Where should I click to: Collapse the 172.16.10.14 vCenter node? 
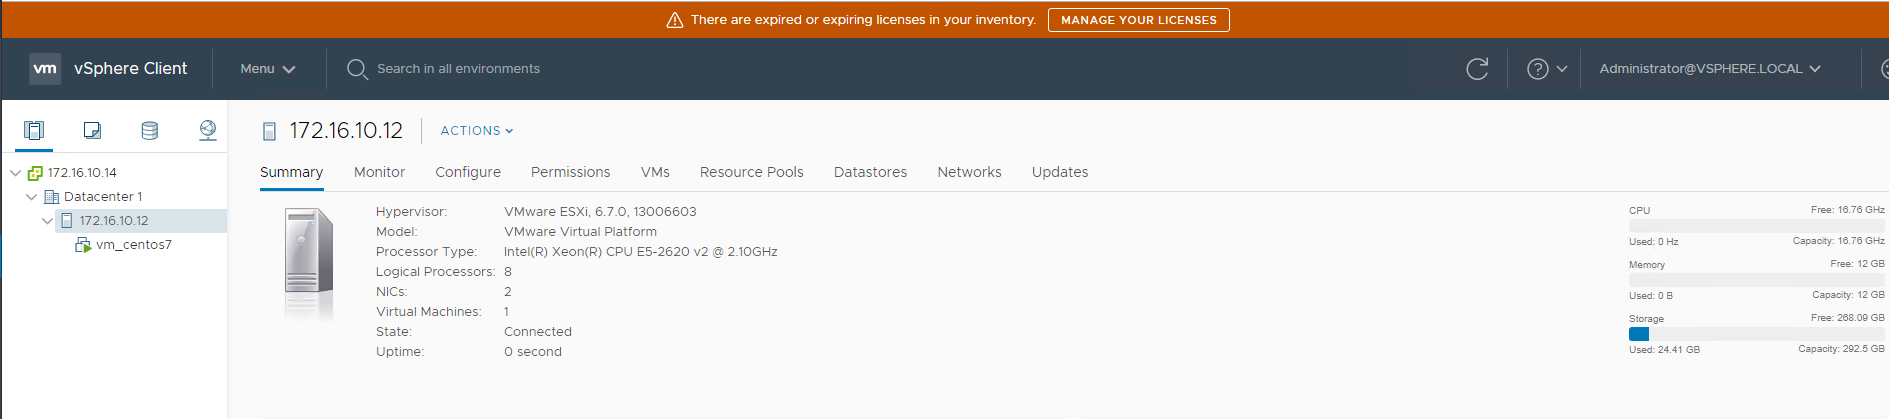(x=15, y=172)
